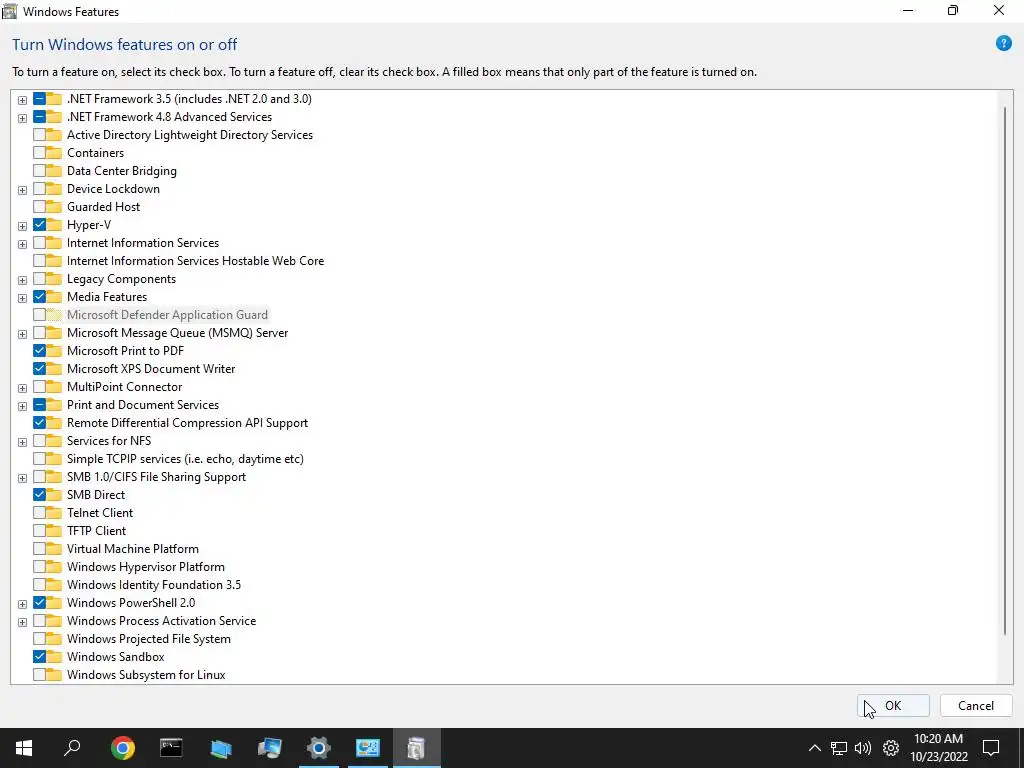Click the SMB Direct folder icon
The height and width of the screenshot is (768, 1024).
pyautogui.click(x=54, y=495)
